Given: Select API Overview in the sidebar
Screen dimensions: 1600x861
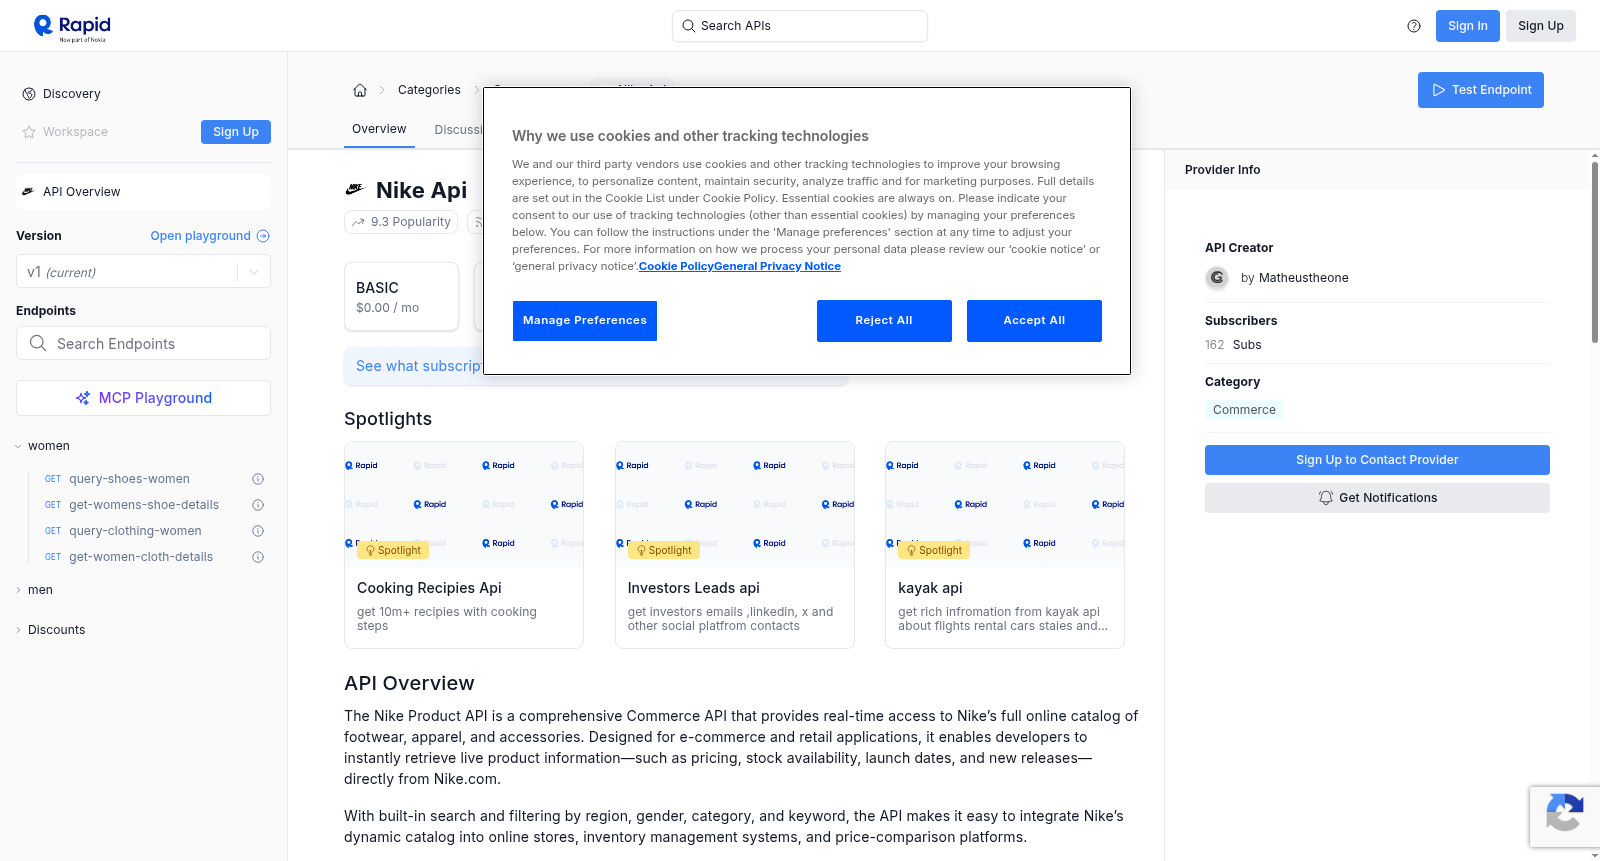Looking at the screenshot, I should point(143,192).
